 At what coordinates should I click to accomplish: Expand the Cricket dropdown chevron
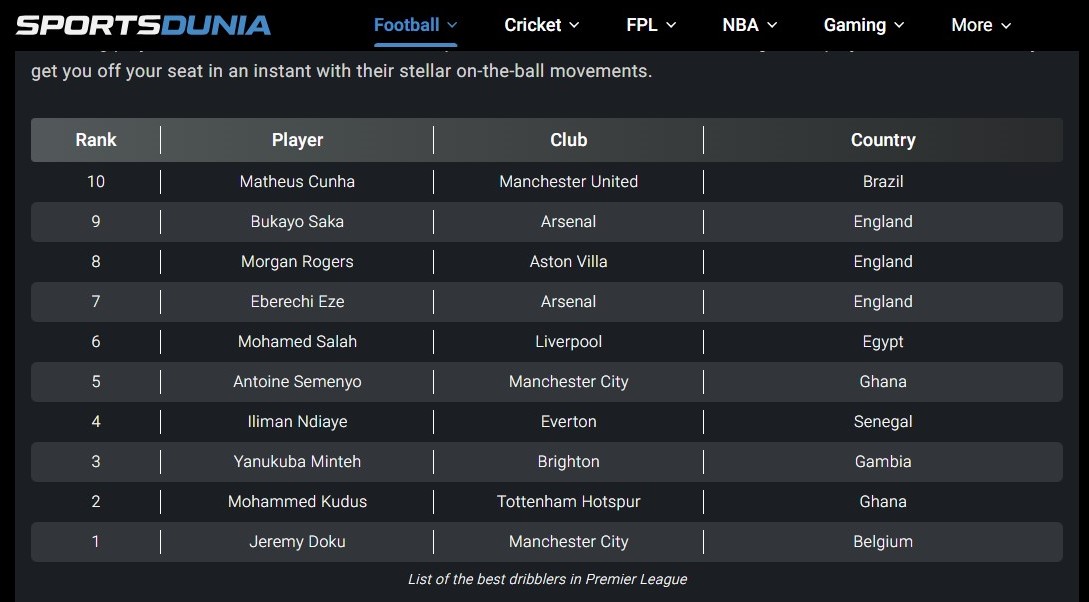(574, 25)
